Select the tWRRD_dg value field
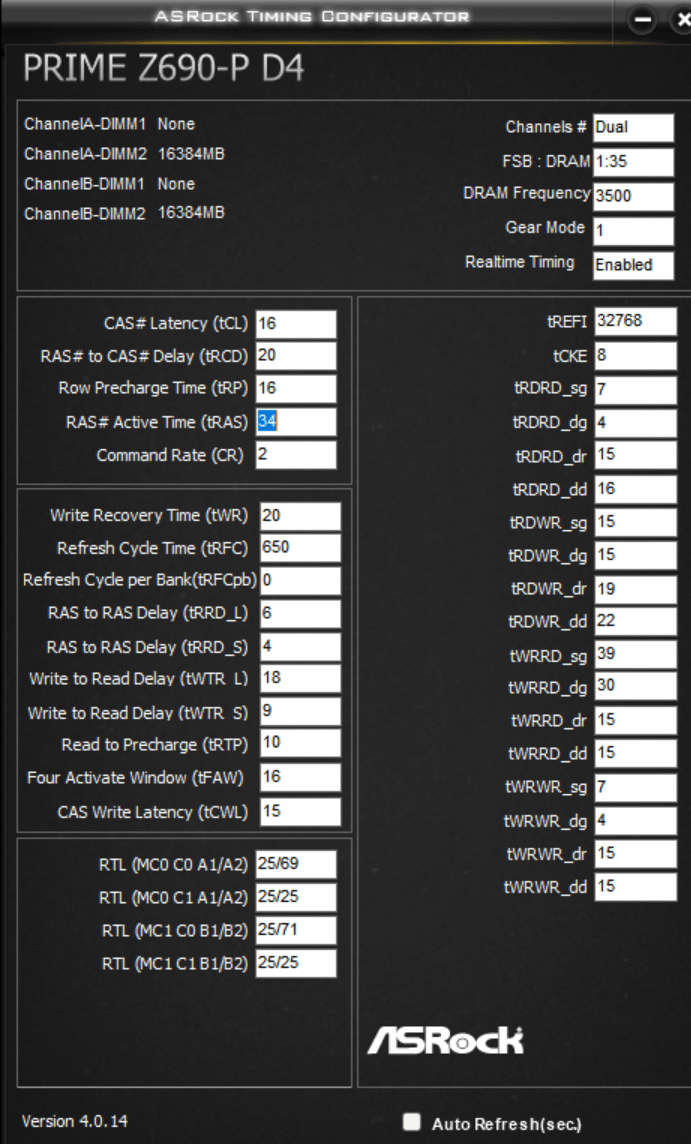Viewport: 691px width, 1144px height. pos(636,687)
